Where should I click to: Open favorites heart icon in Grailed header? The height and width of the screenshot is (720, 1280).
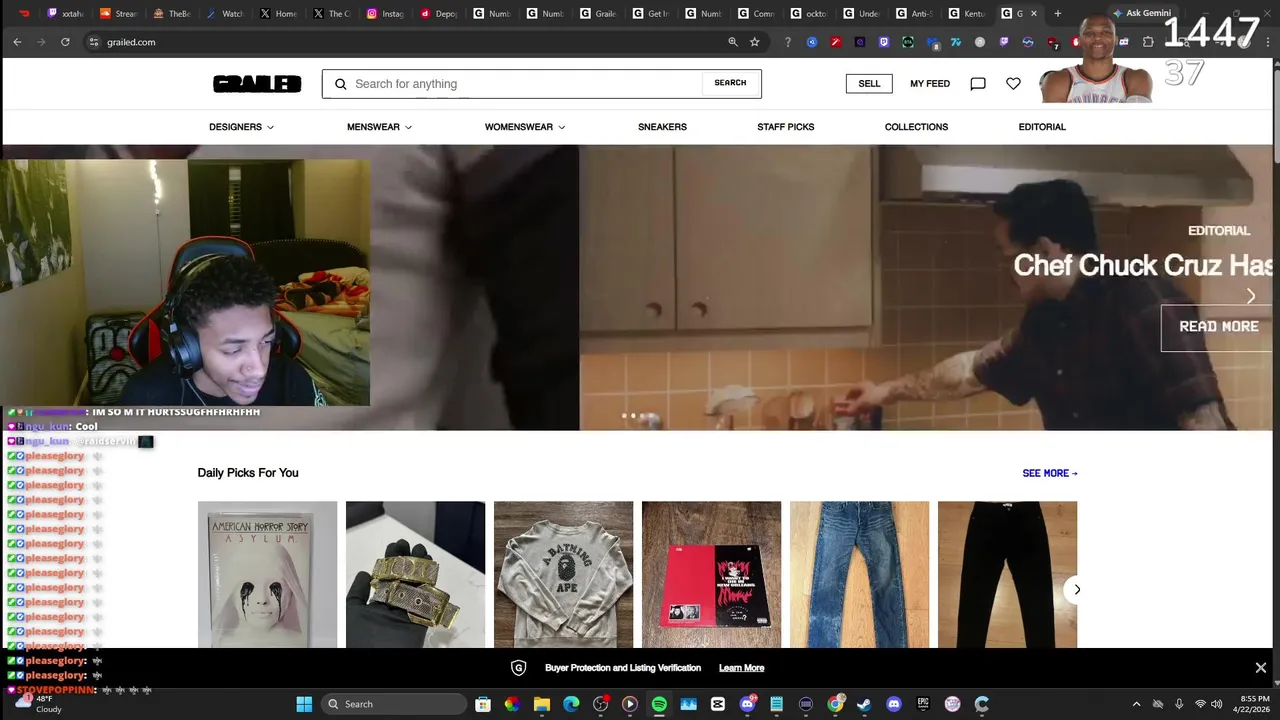click(1013, 84)
